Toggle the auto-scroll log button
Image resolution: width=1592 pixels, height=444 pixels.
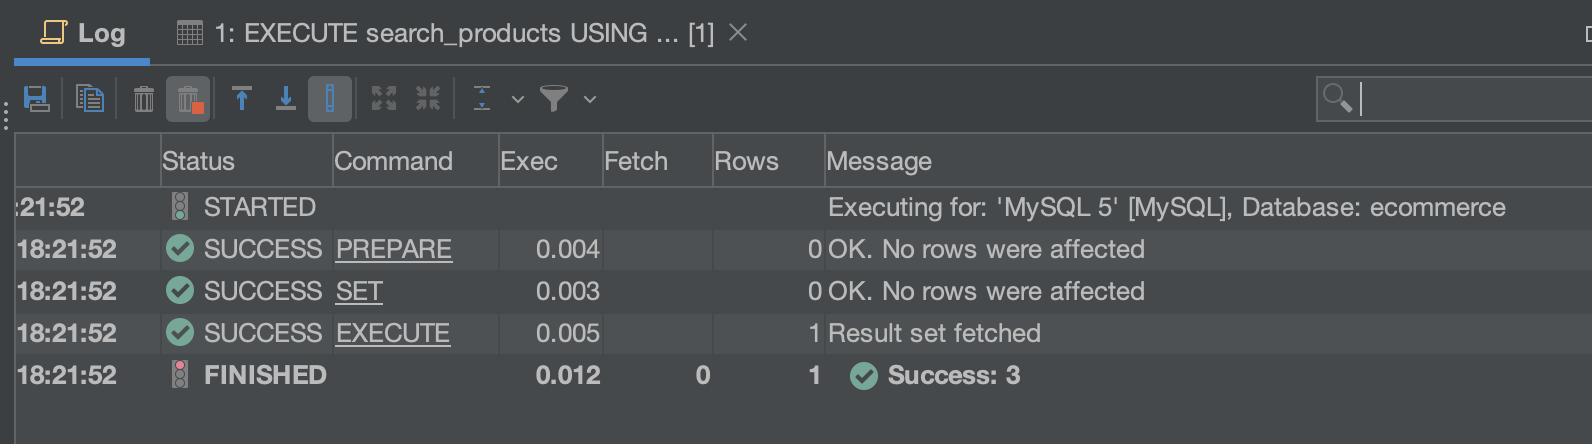click(330, 99)
